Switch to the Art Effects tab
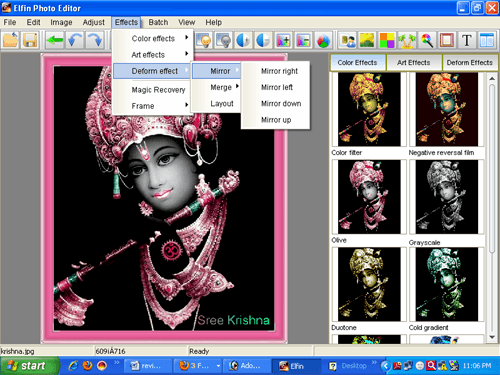This screenshot has height=375, width=500. click(414, 63)
